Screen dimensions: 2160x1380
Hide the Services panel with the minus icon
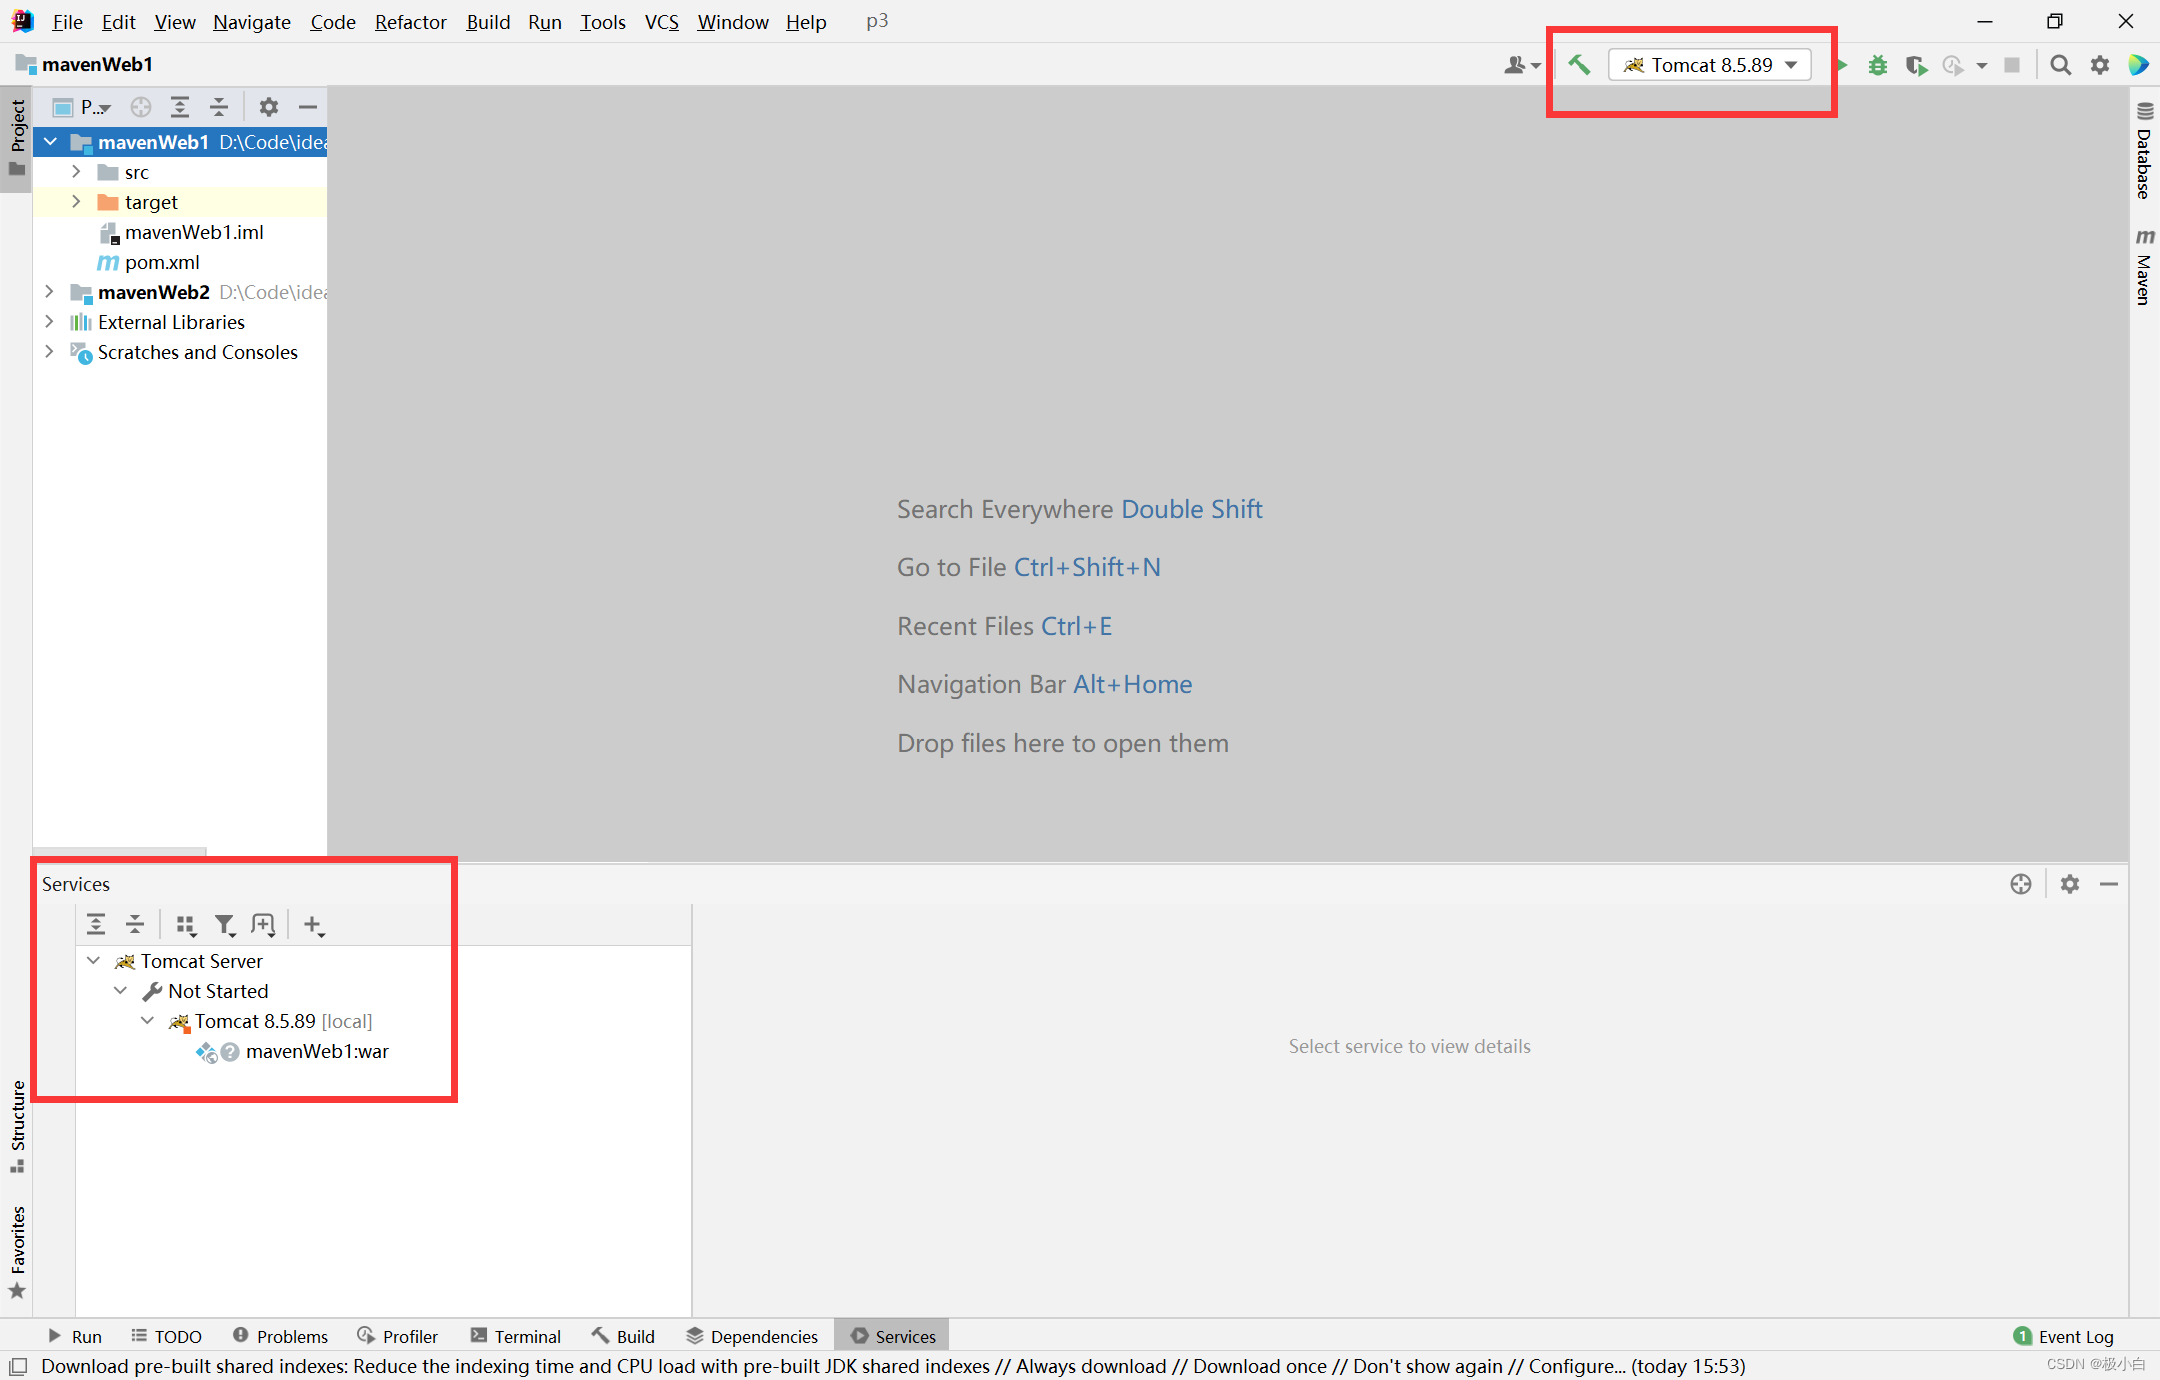click(2109, 884)
